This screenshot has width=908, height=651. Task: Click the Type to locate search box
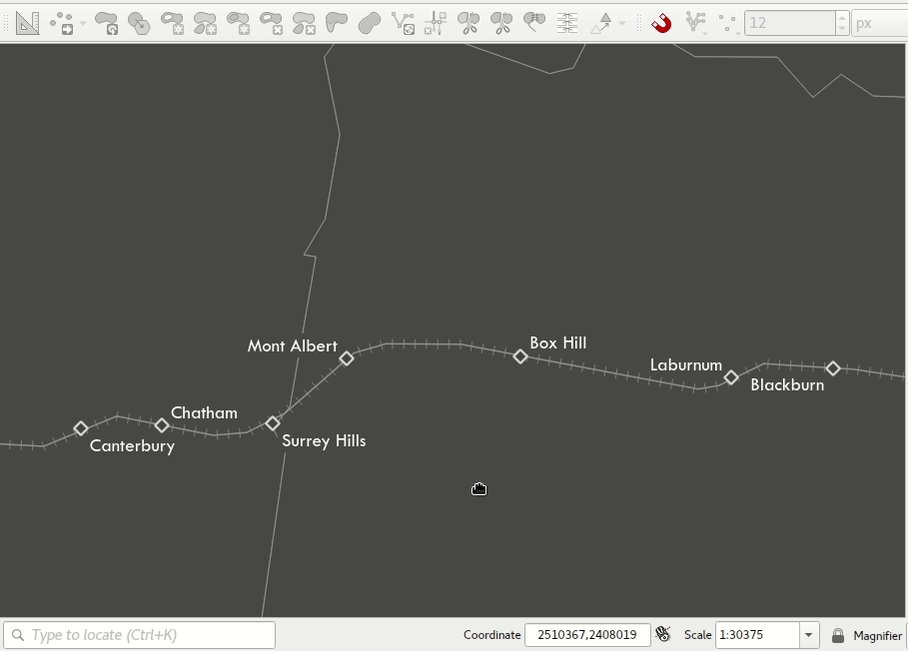[x=139, y=635]
